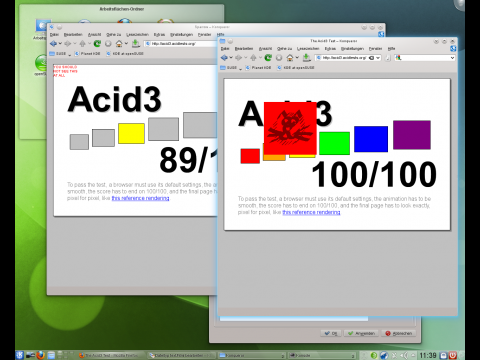The image size is (480, 360).
Task: Click the yellow square on the 89-score page
Action: (131, 133)
